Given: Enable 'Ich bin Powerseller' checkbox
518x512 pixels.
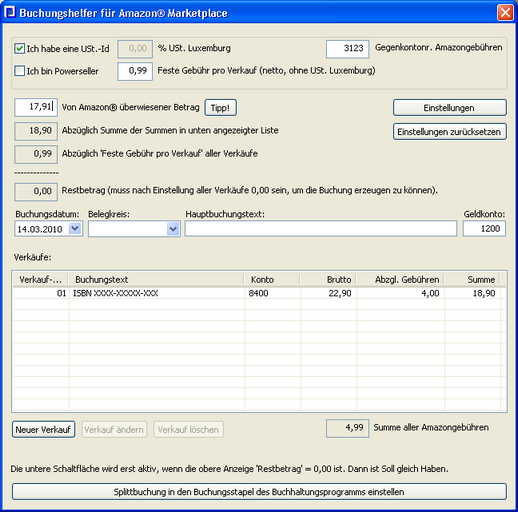Looking at the screenshot, I should (x=19, y=71).
